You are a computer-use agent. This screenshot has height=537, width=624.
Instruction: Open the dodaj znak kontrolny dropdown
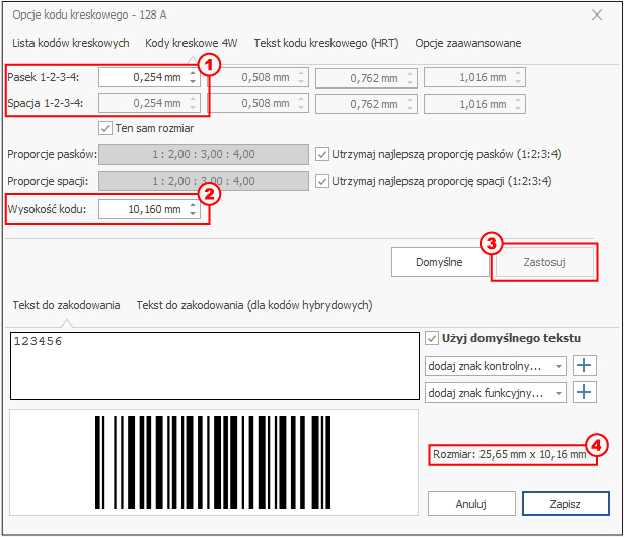[495, 366]
